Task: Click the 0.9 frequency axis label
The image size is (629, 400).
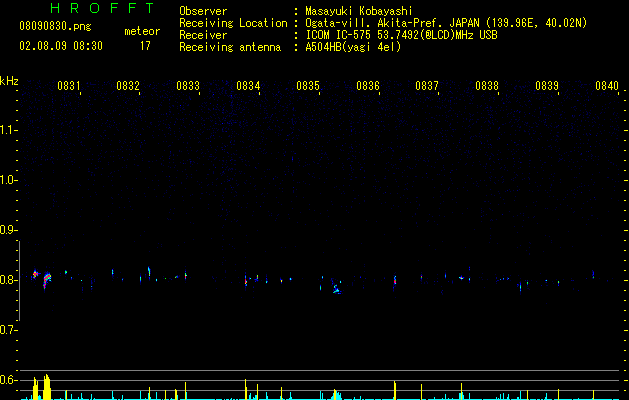Action: (x=8, y=230)
